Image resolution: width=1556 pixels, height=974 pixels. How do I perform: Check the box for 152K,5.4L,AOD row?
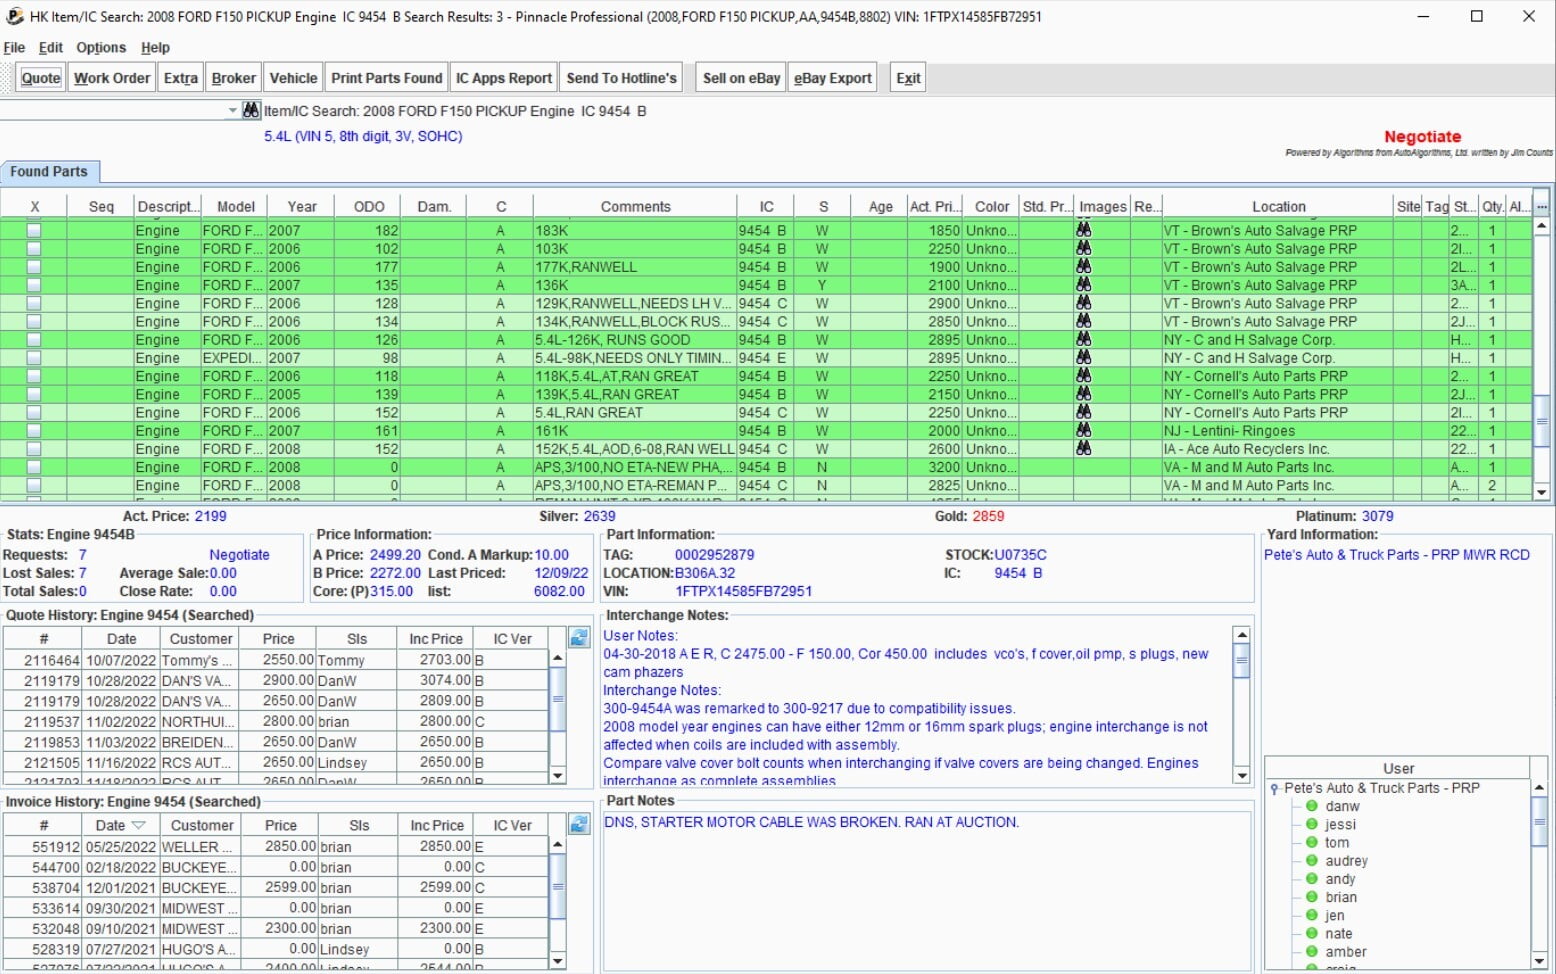coord(34,449)
